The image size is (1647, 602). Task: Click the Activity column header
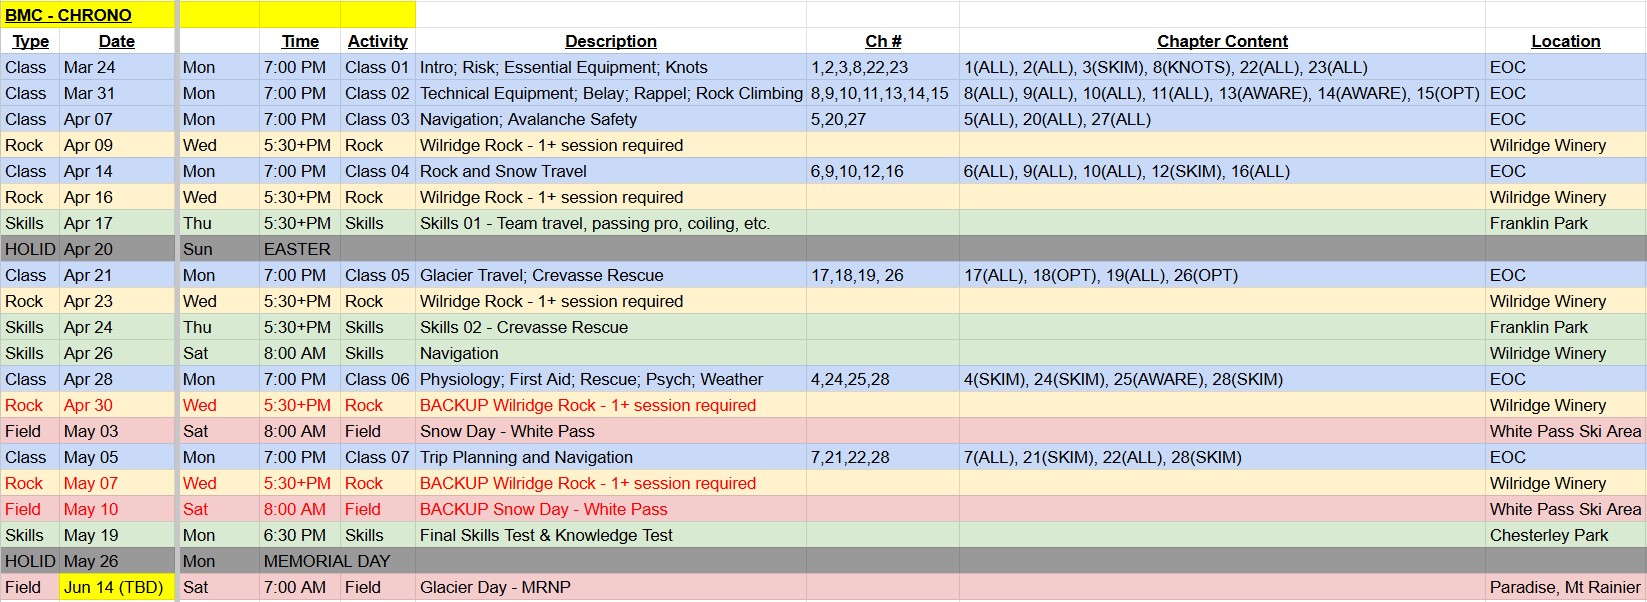click(378, 41)
